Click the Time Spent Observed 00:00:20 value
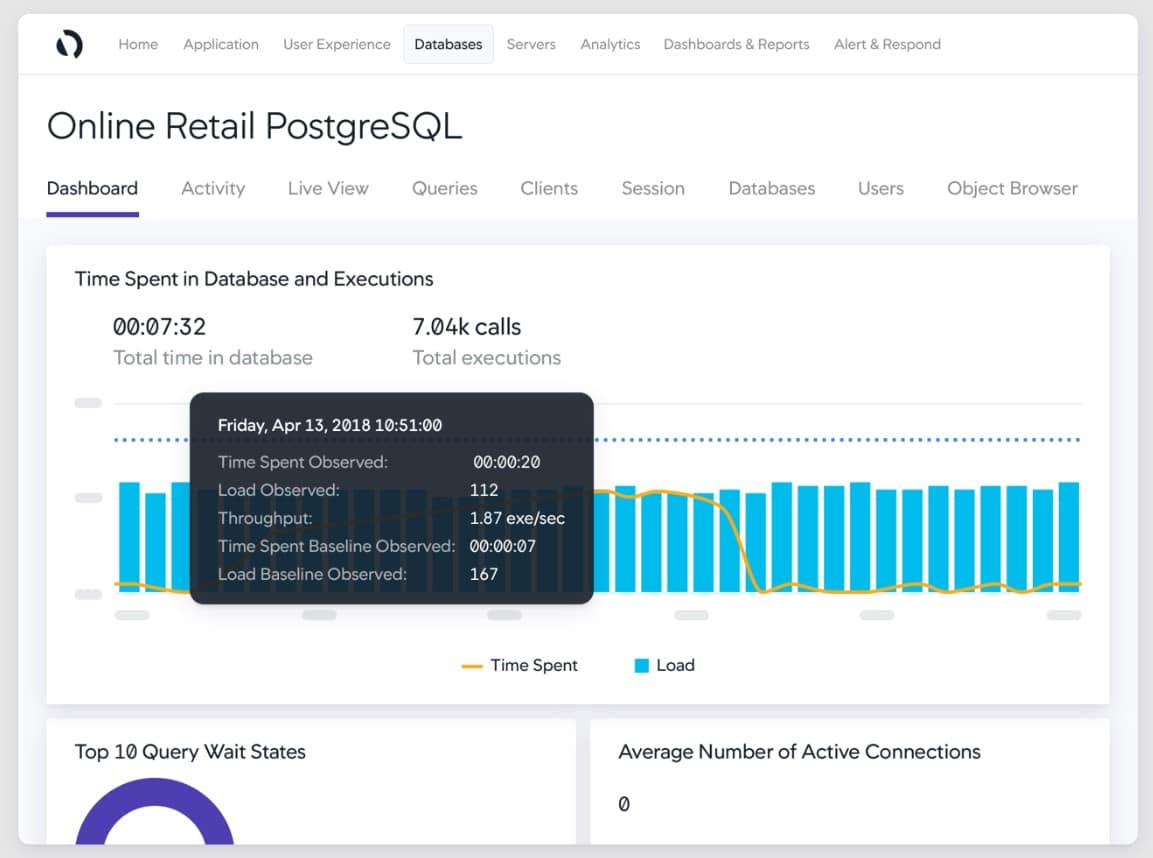 (x=506, y=462)
